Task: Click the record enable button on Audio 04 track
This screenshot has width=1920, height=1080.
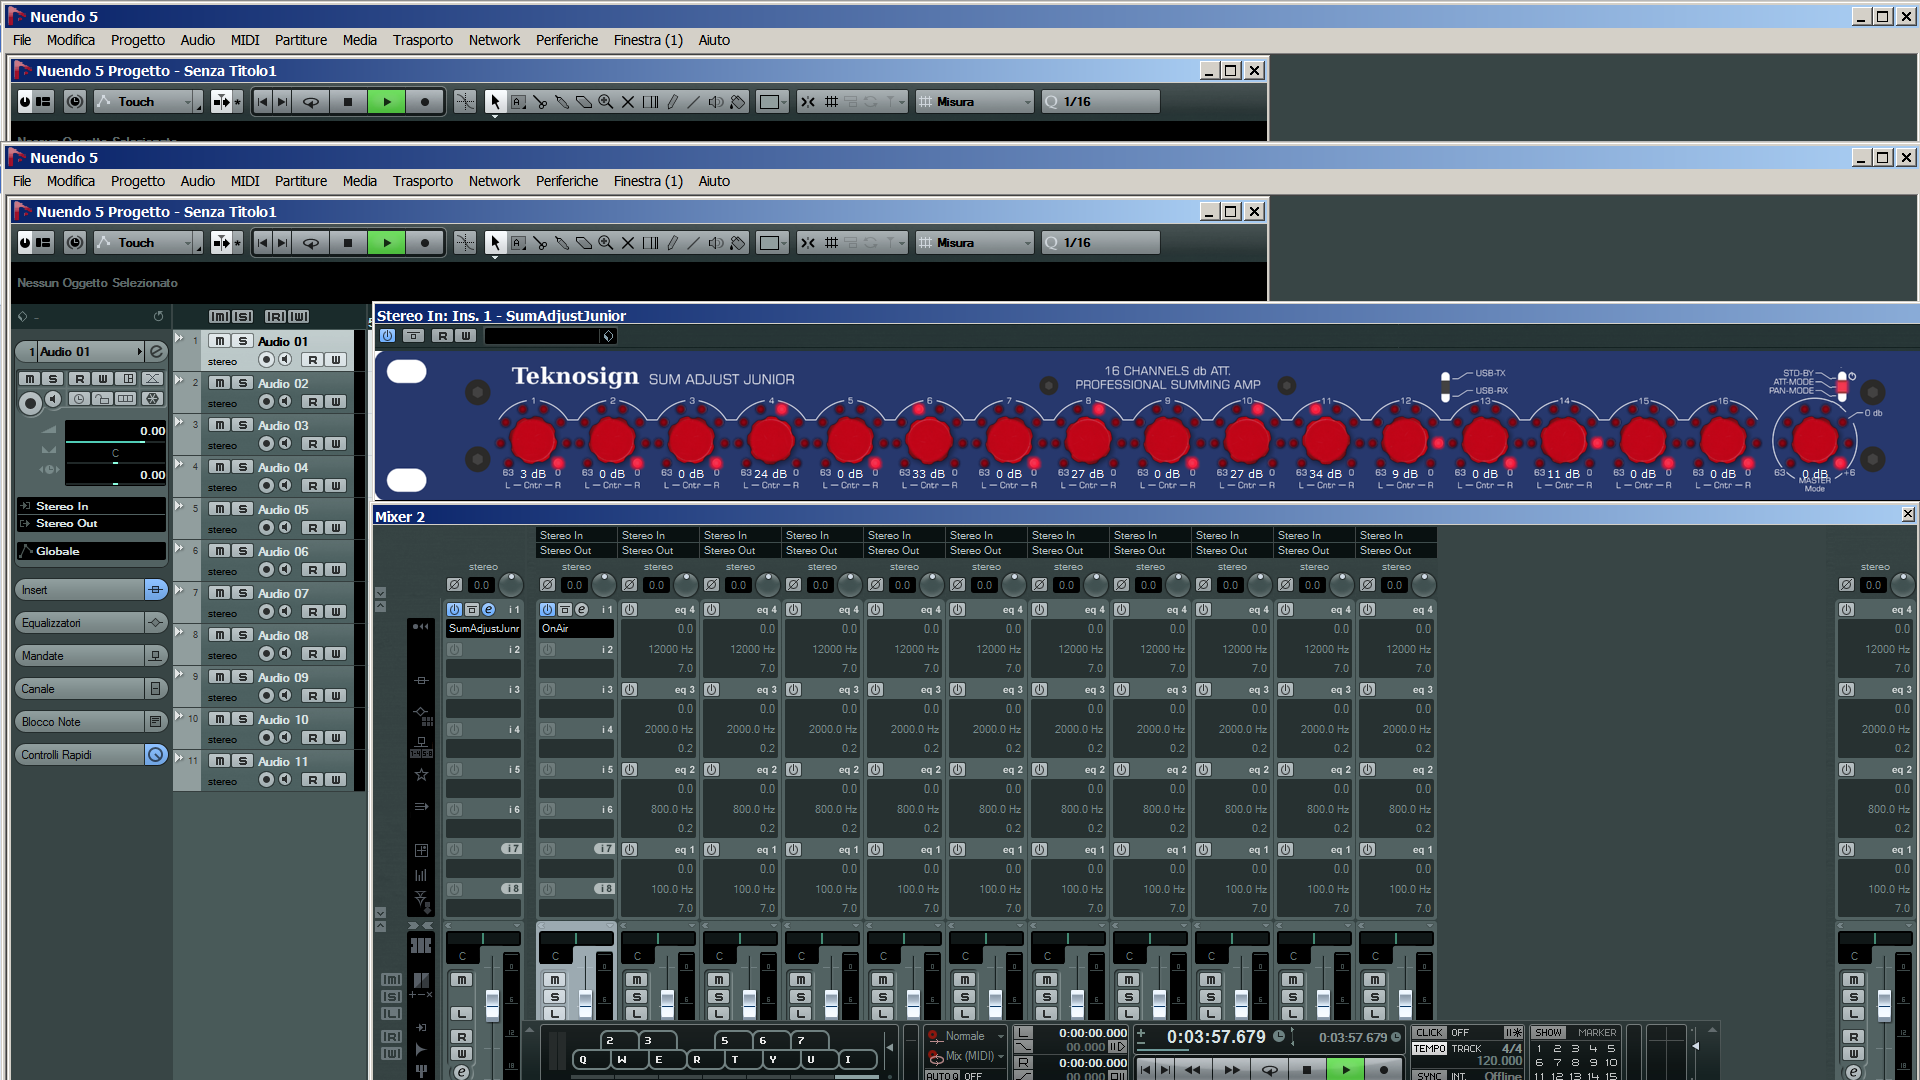Action: point(266,486)
